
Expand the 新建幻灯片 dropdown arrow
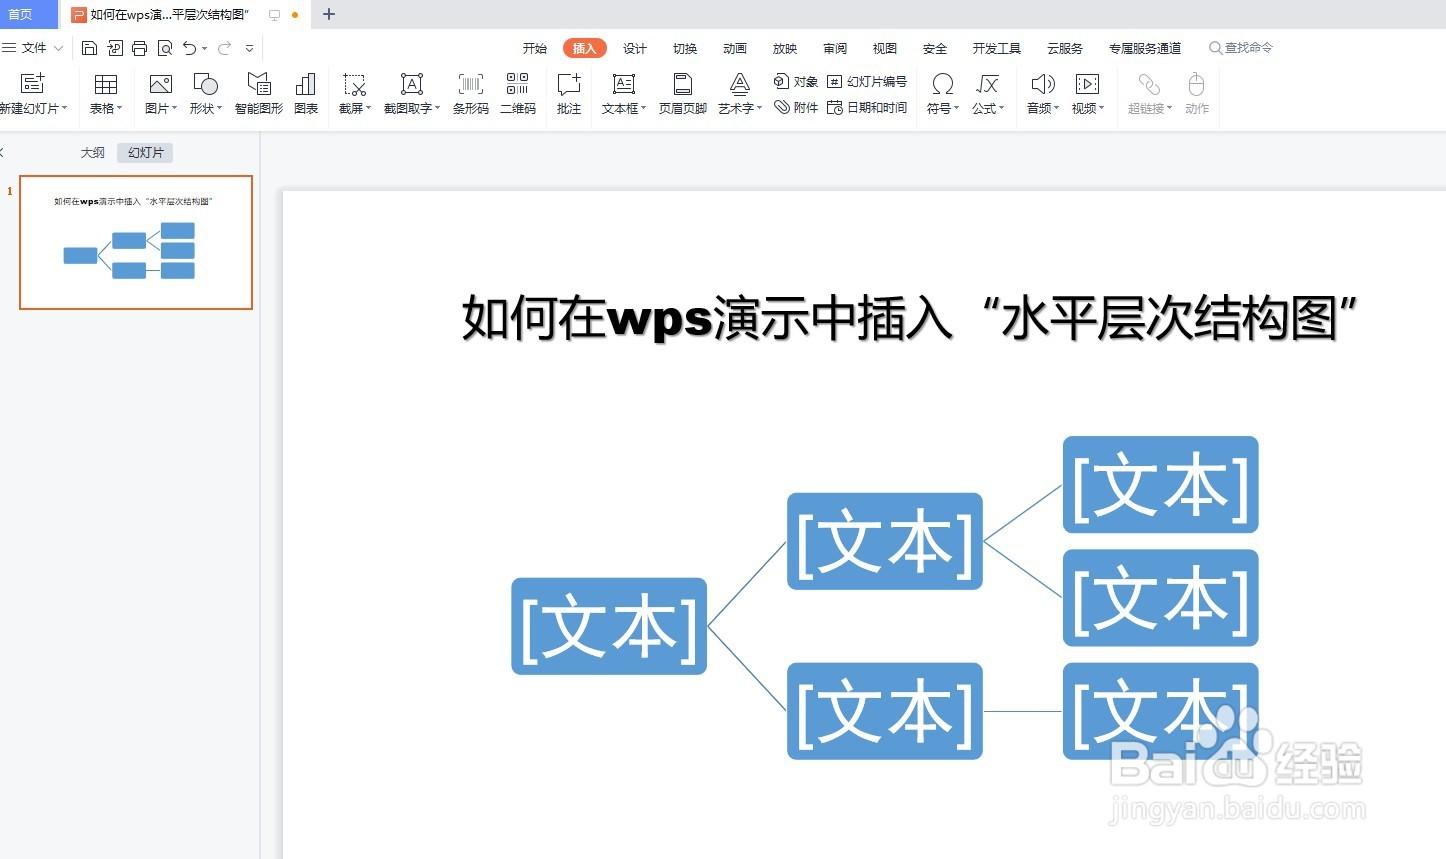[x=65, y=108]
